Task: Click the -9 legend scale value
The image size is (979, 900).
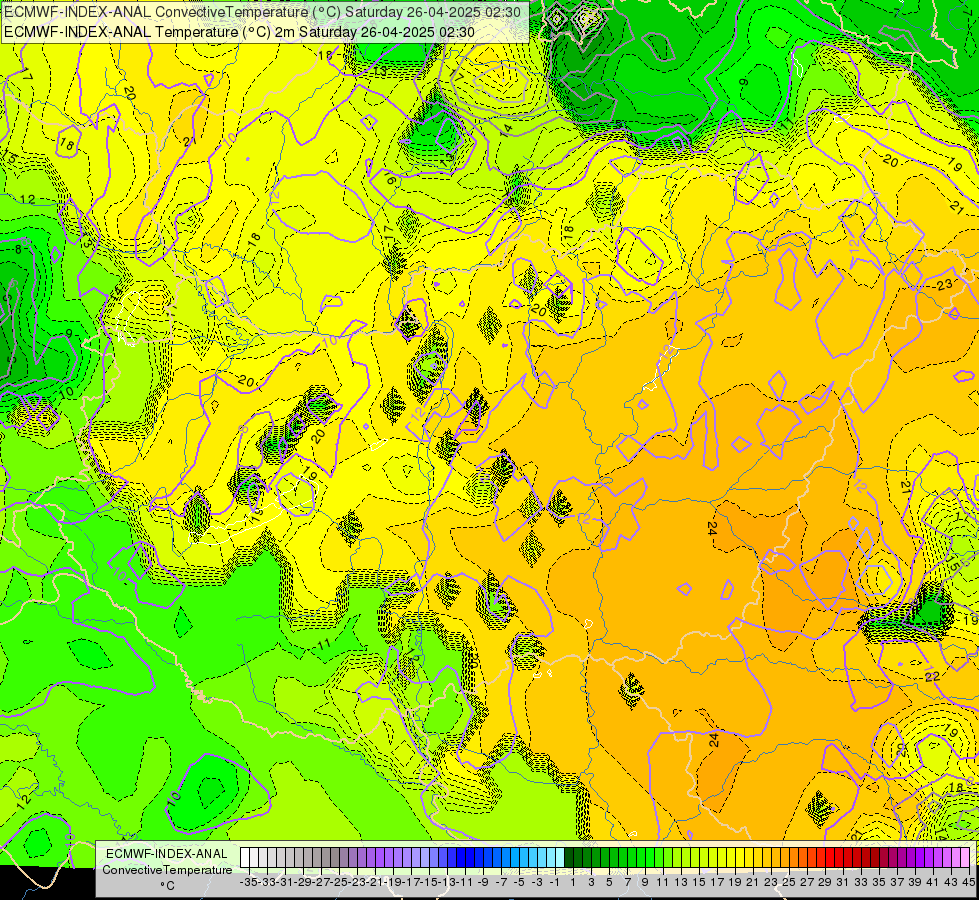Action: [483, 883]
